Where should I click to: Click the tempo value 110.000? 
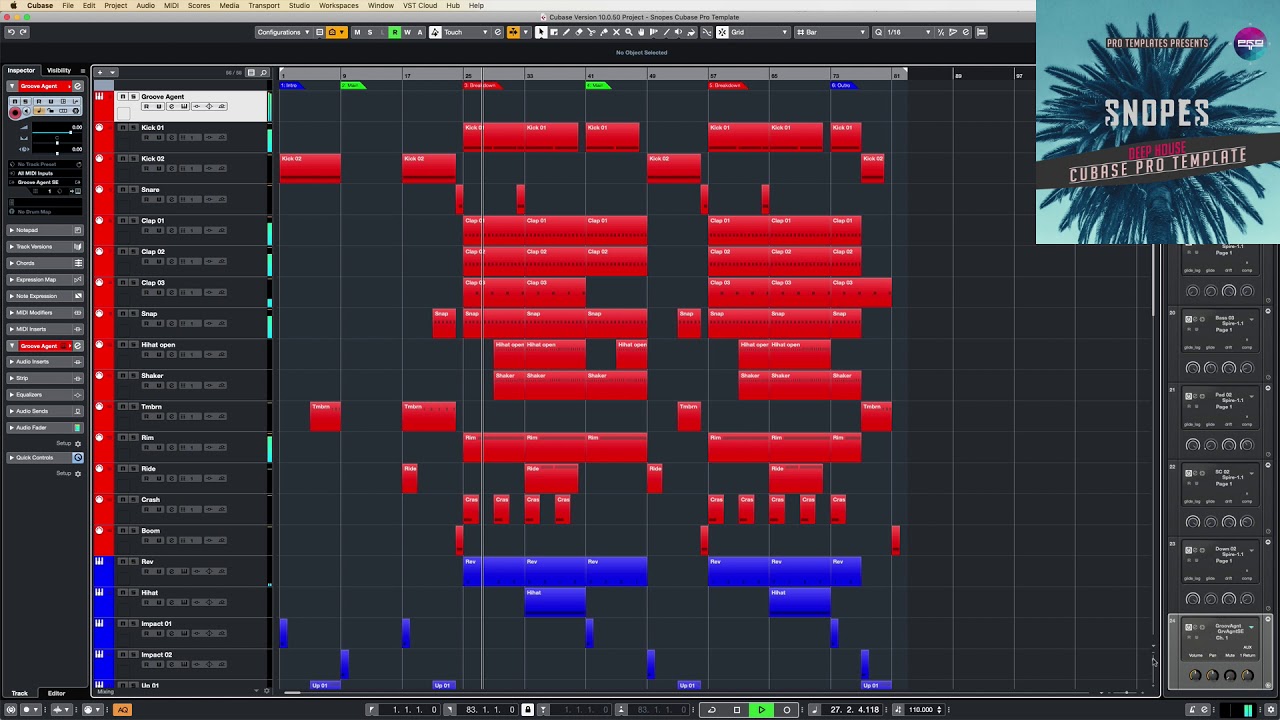(x=921, y=710)
